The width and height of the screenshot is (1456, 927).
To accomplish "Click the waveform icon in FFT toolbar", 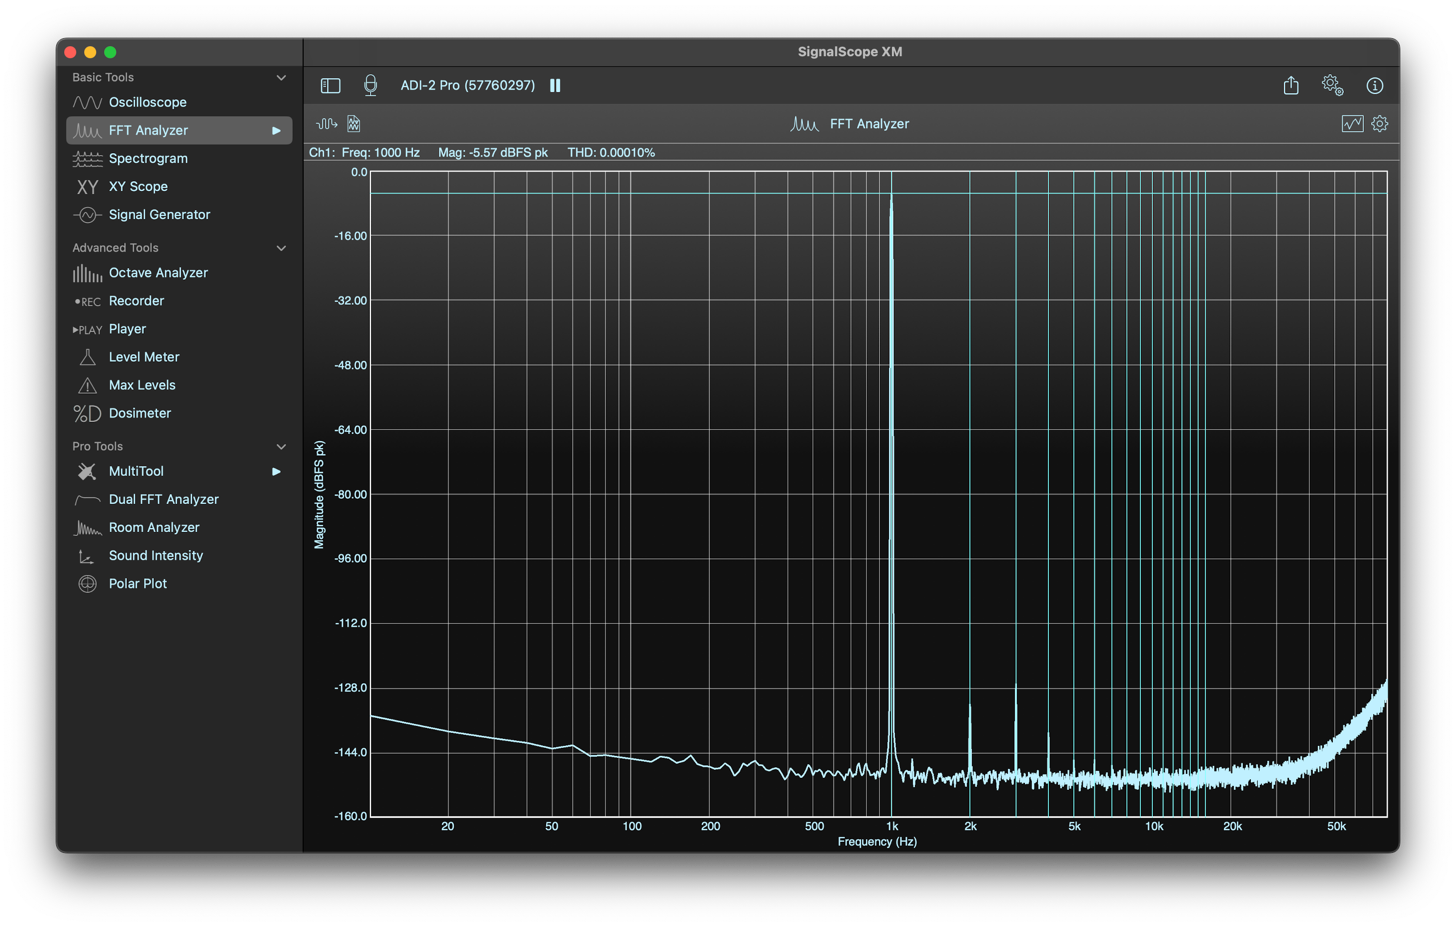I will pos(326,124).
